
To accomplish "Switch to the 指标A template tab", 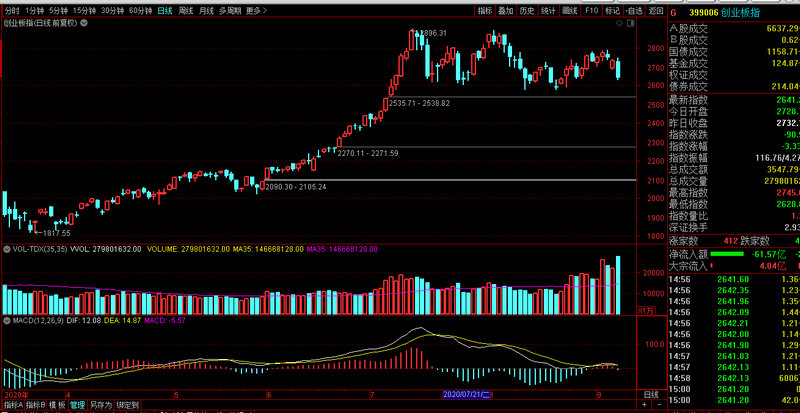I will tap(11, 405).
